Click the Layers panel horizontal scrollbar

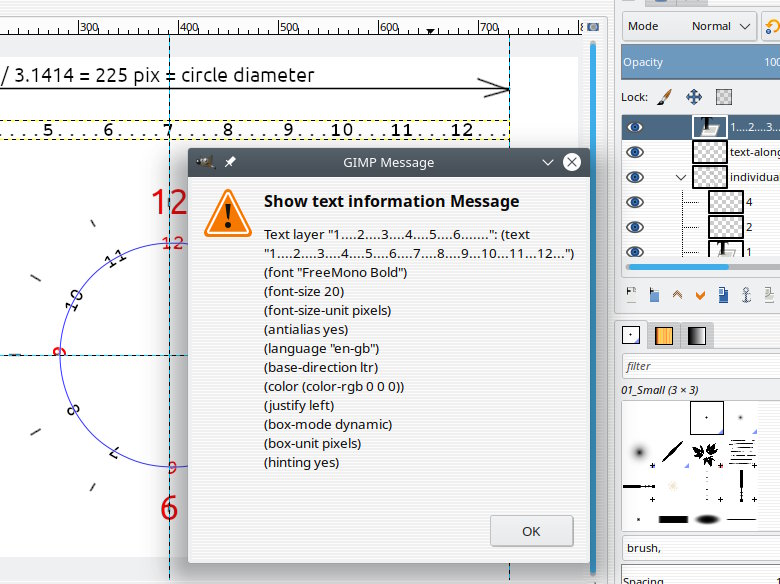click(678, 267)
